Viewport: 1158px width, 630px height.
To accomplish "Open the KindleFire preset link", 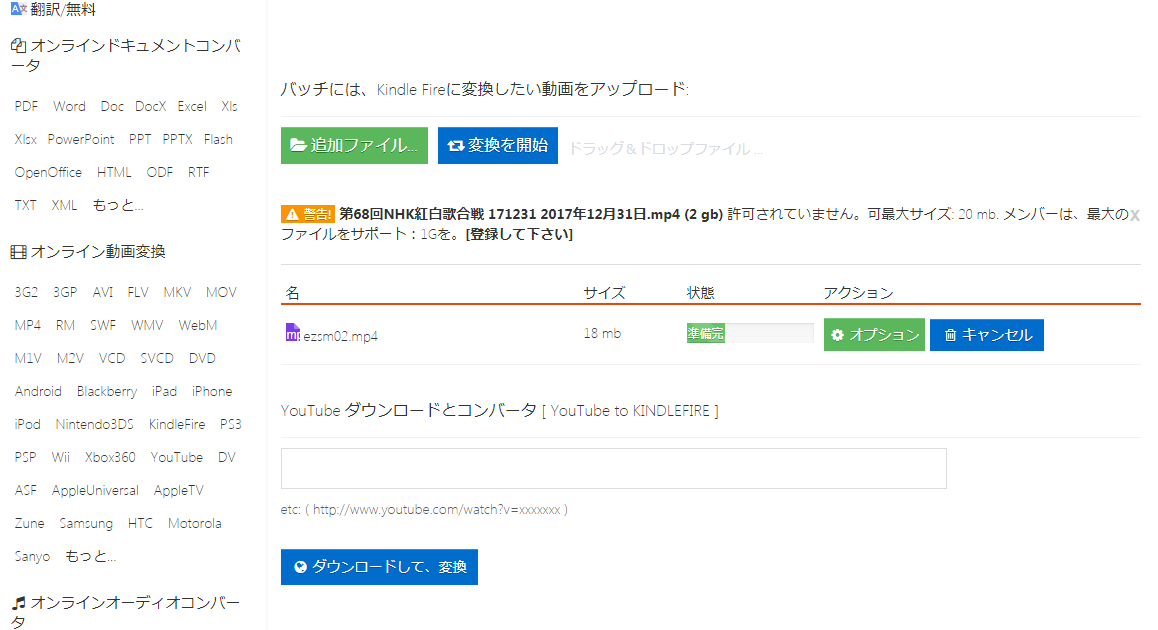I will pos(177,424).
